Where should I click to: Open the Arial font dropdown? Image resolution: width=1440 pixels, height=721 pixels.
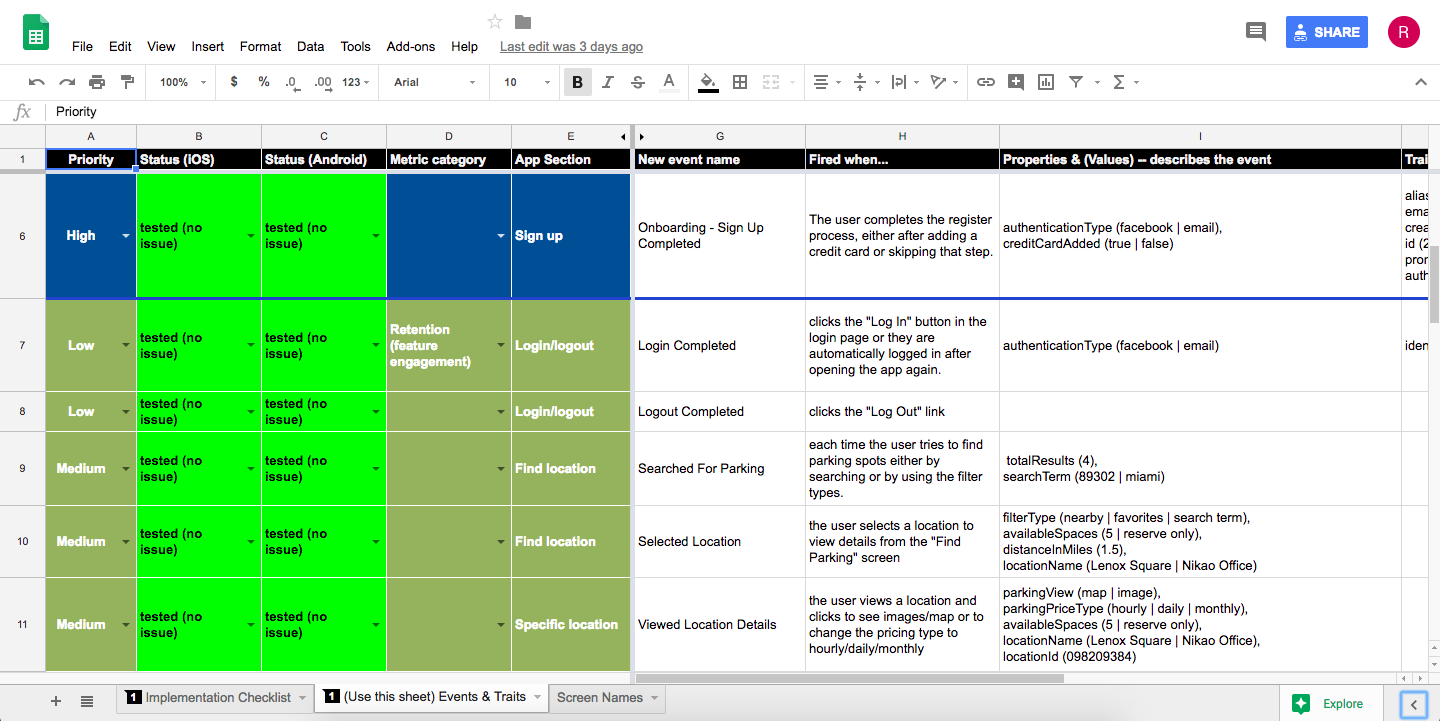tap(434, 82)
